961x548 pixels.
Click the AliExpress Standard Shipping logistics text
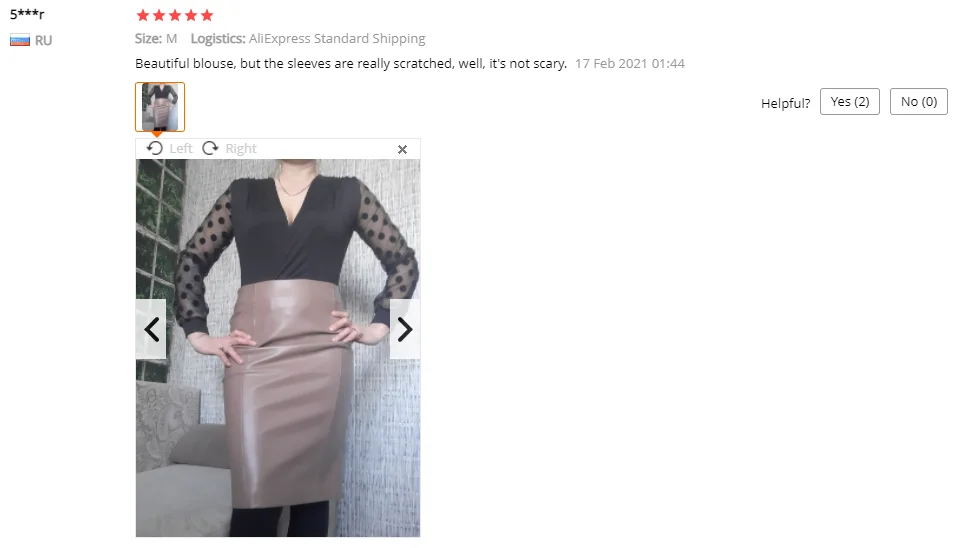(337, 39)
